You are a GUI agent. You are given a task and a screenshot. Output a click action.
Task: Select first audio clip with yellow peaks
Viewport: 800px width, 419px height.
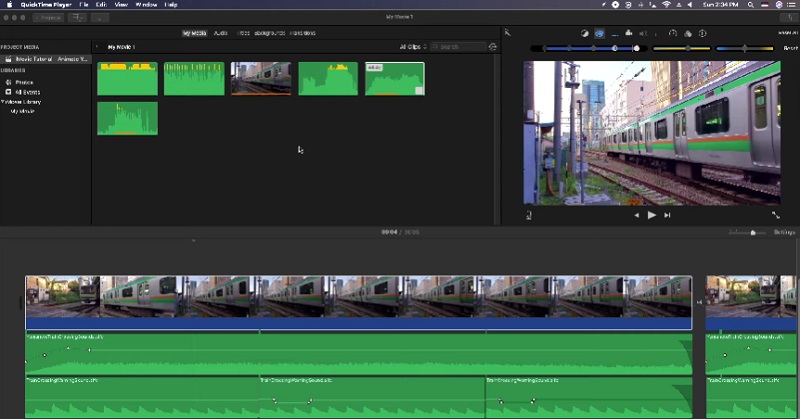(x=128, y=79)
